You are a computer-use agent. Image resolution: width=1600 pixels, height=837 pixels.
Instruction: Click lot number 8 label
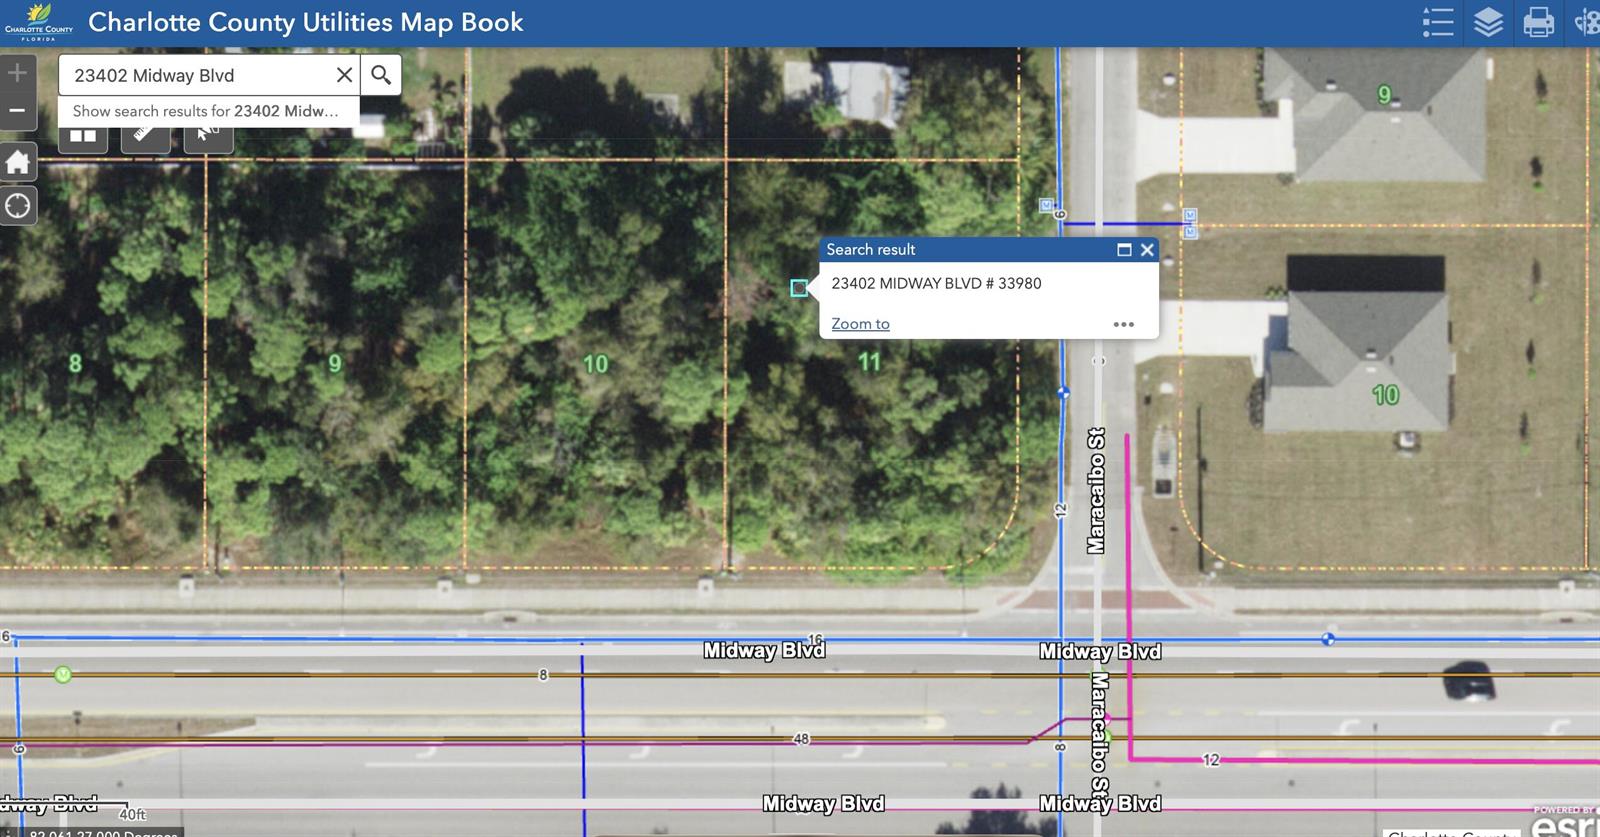[x=75, y=363]
